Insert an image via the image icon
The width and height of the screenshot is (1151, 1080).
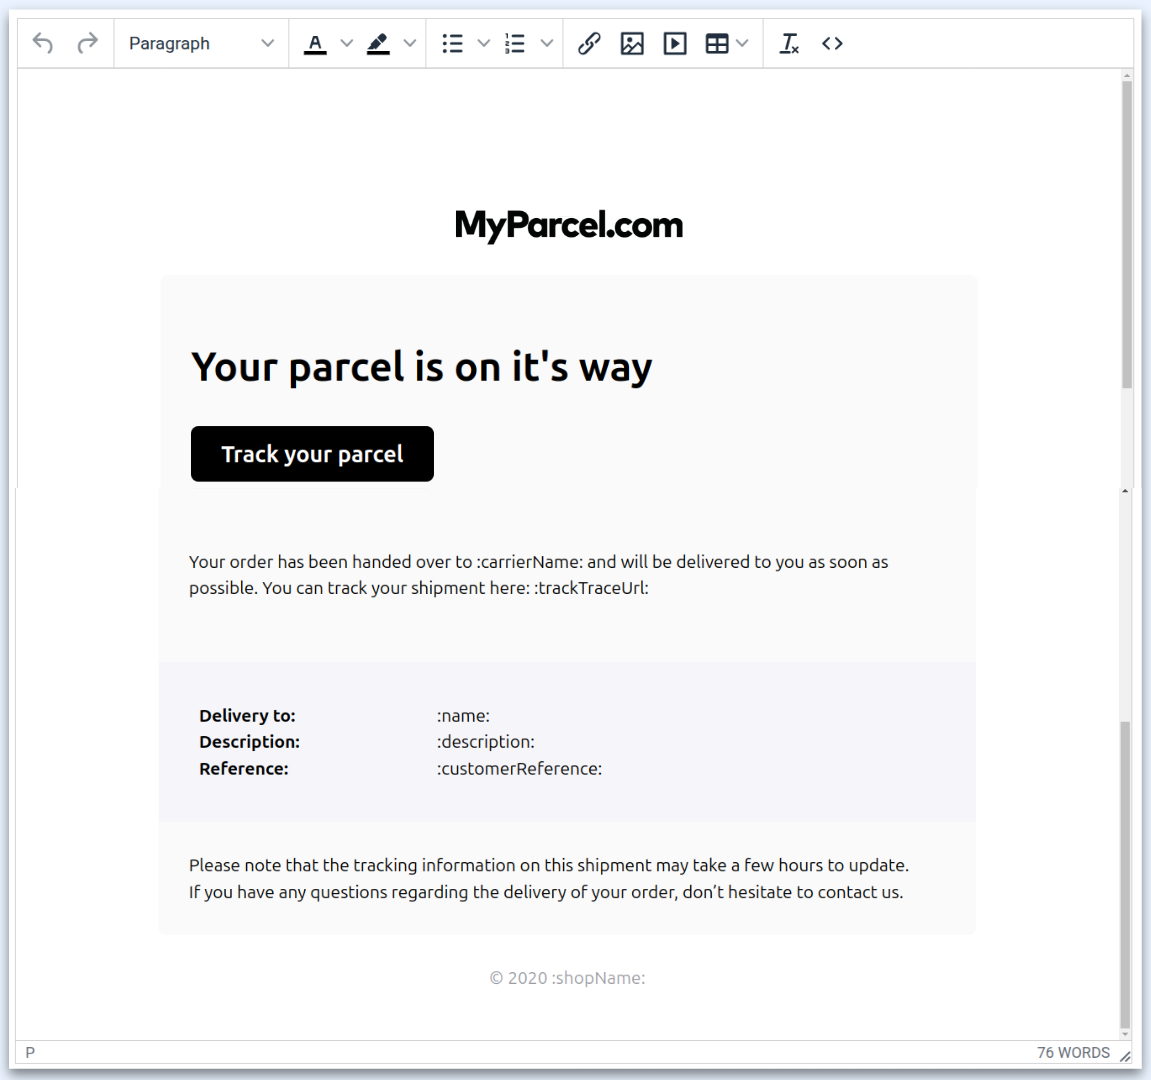(x=632, y=43)
